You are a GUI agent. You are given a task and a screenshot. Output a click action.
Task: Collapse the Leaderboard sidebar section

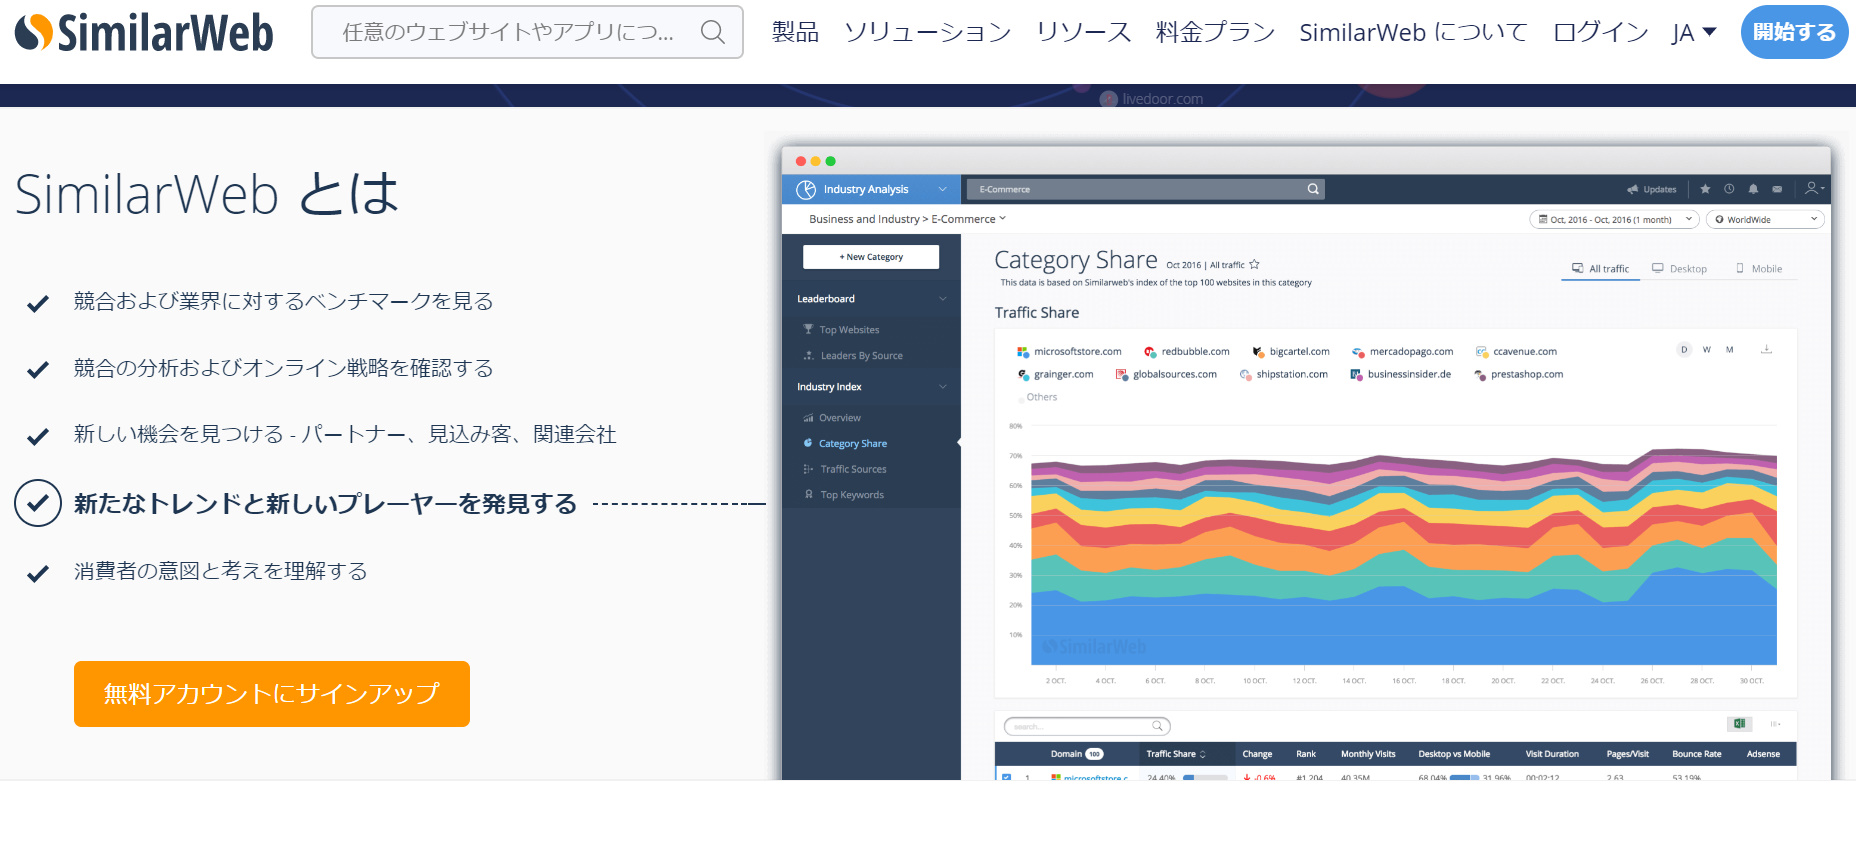942,299
